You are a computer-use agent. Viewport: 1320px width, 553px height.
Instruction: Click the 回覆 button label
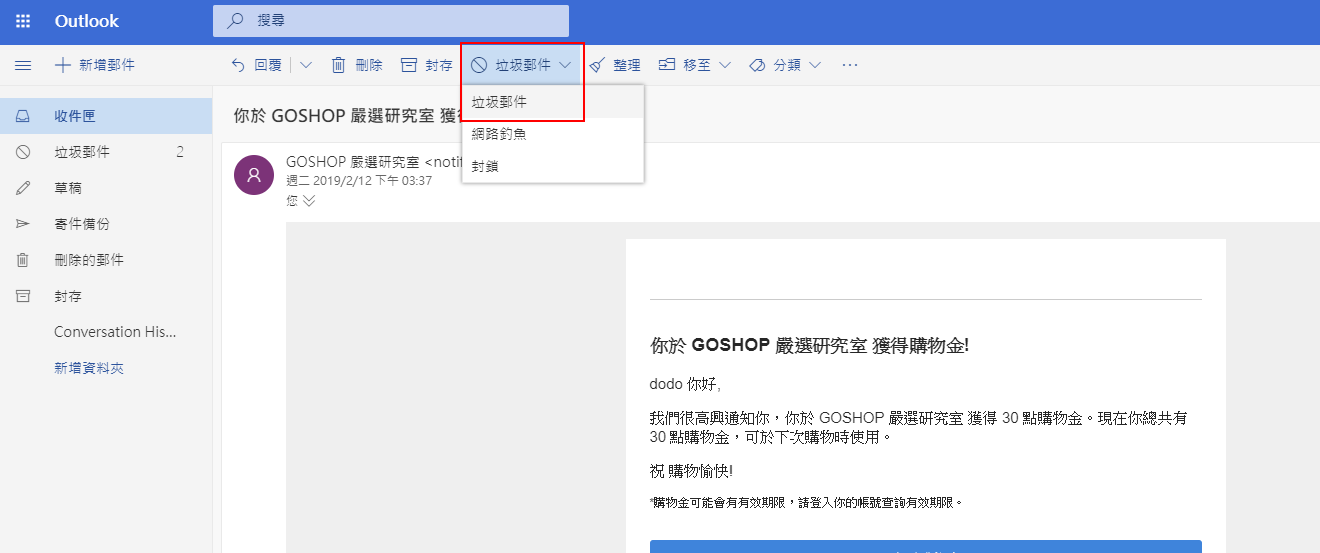pyautogui.click(x=268, y=65)
